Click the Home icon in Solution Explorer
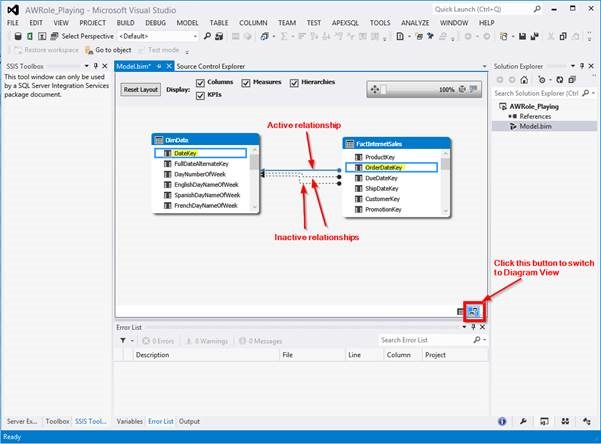Viewport: 601px width, 444px height. (x=524, y=80)
